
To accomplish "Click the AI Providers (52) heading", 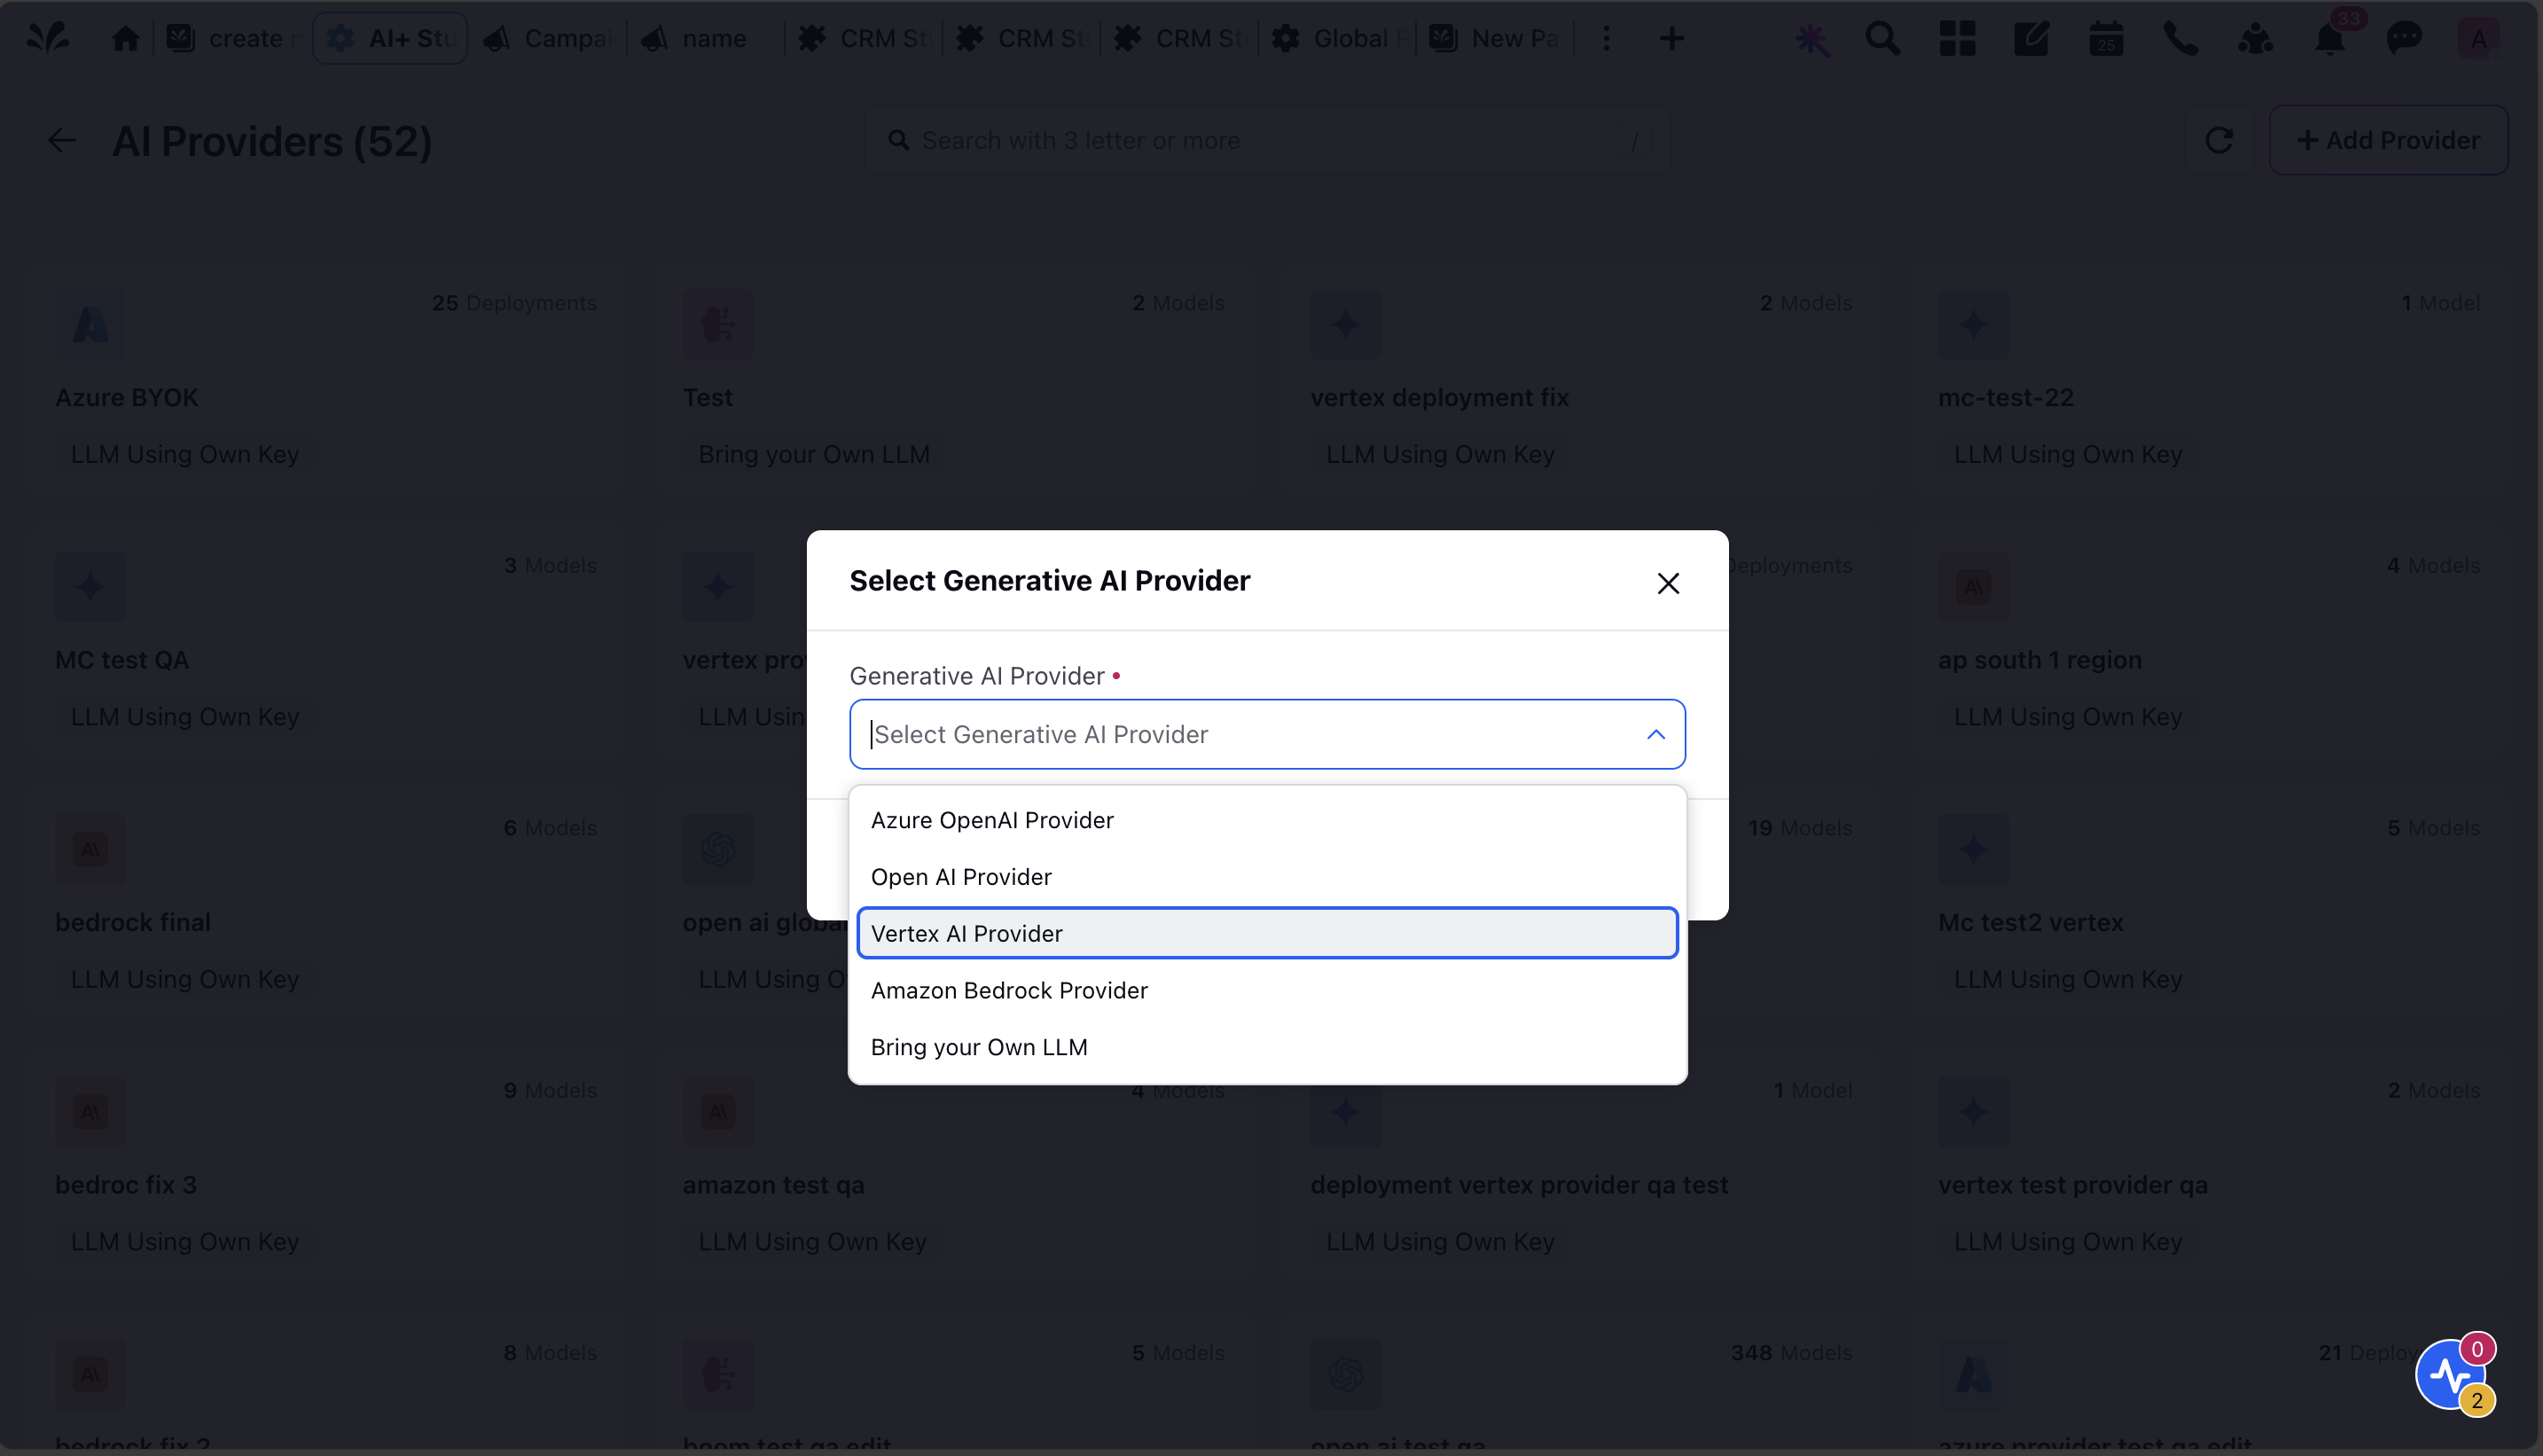I will pyautogui.click(x=272, y=141).
